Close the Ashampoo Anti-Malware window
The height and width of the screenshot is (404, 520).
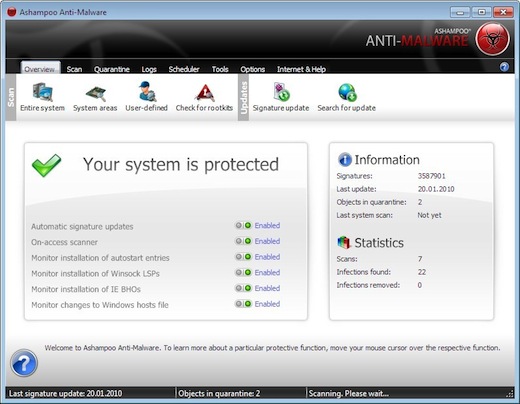pos(503,12)
